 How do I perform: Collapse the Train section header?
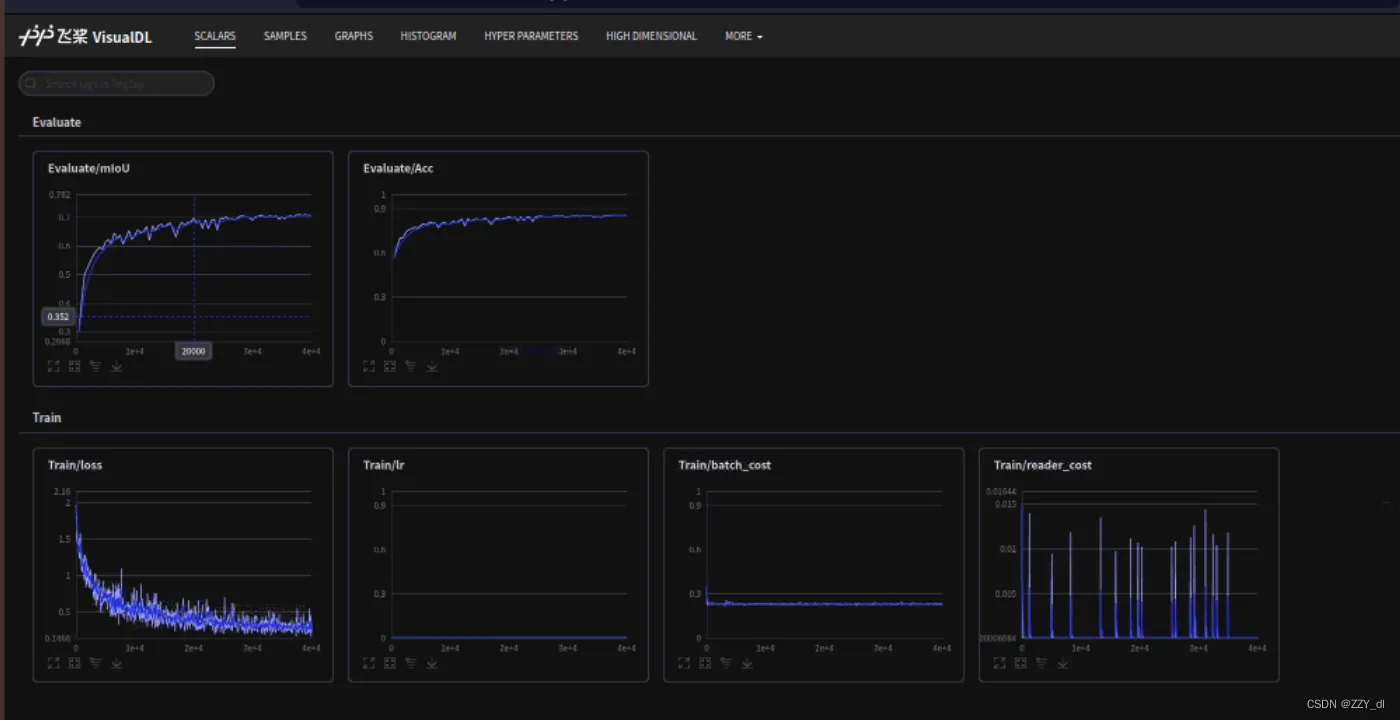click(47, 417)
